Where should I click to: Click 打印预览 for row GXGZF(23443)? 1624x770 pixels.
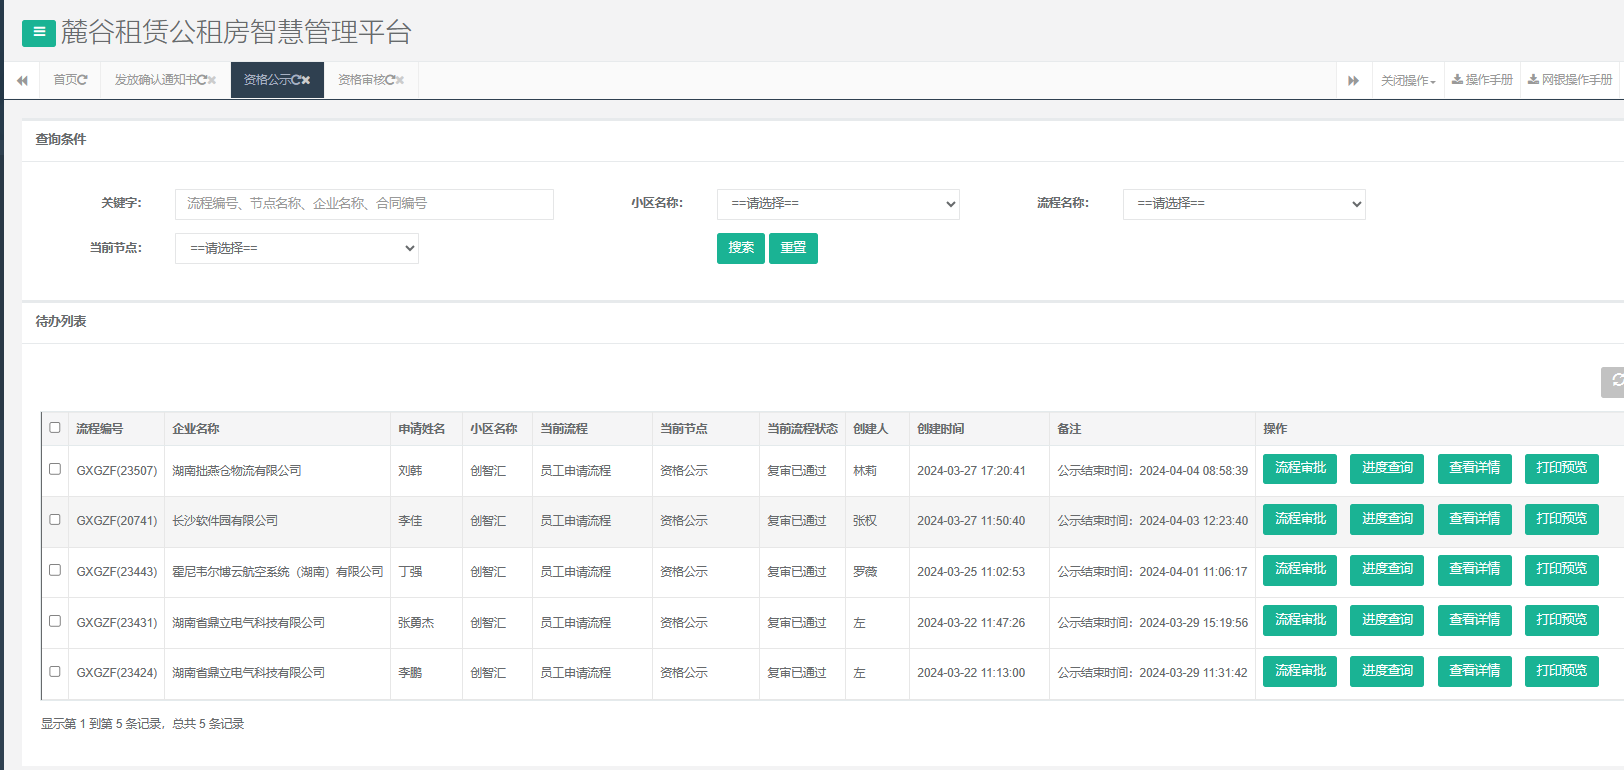1561,569
